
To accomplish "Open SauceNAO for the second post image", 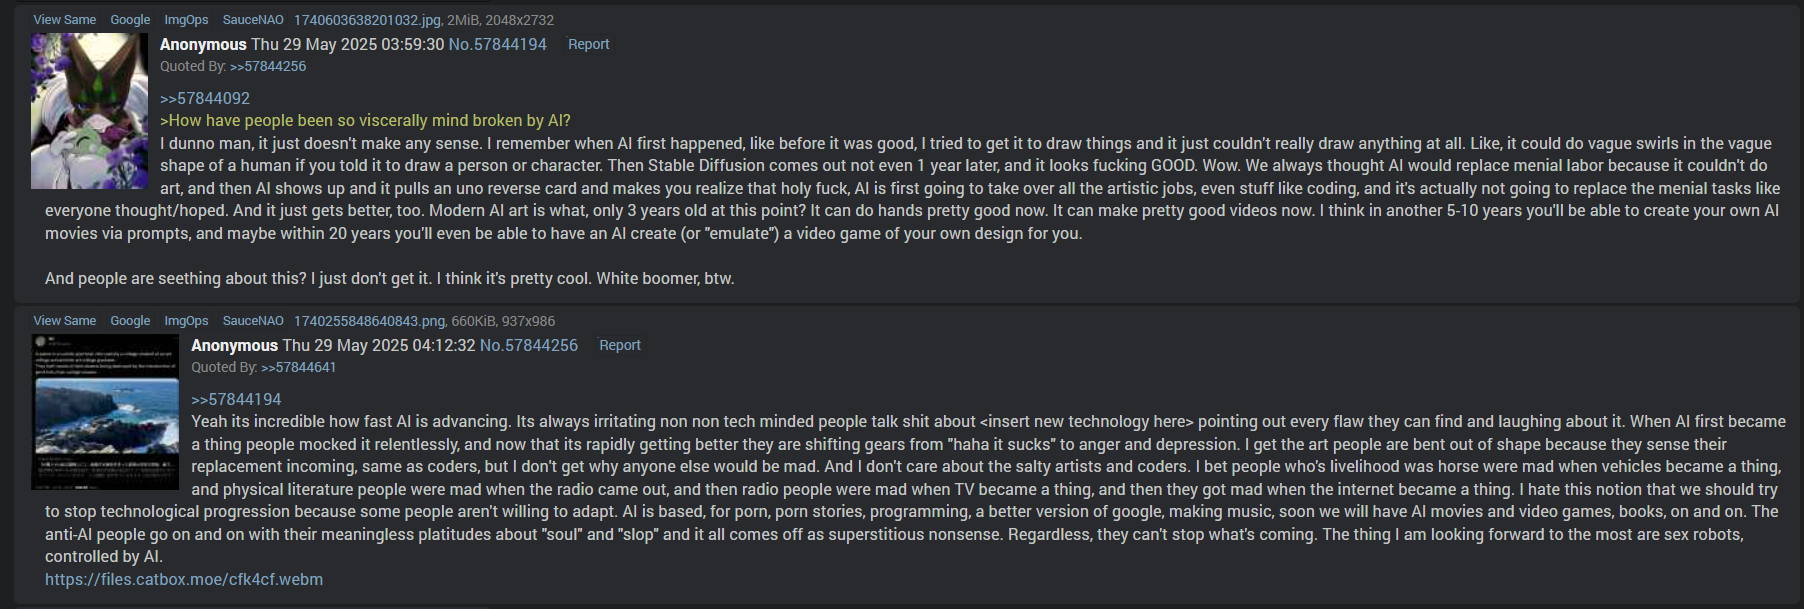I will (253, 321).
